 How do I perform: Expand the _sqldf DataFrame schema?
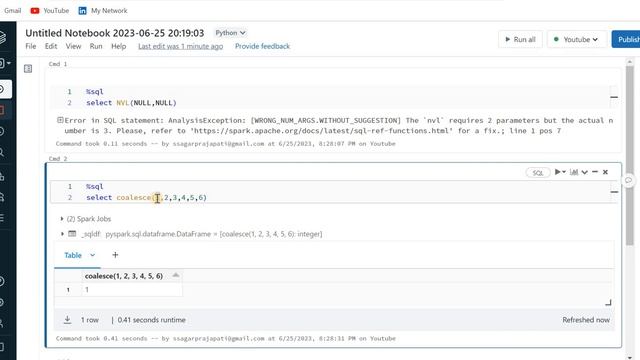click(x=62, y=234)
